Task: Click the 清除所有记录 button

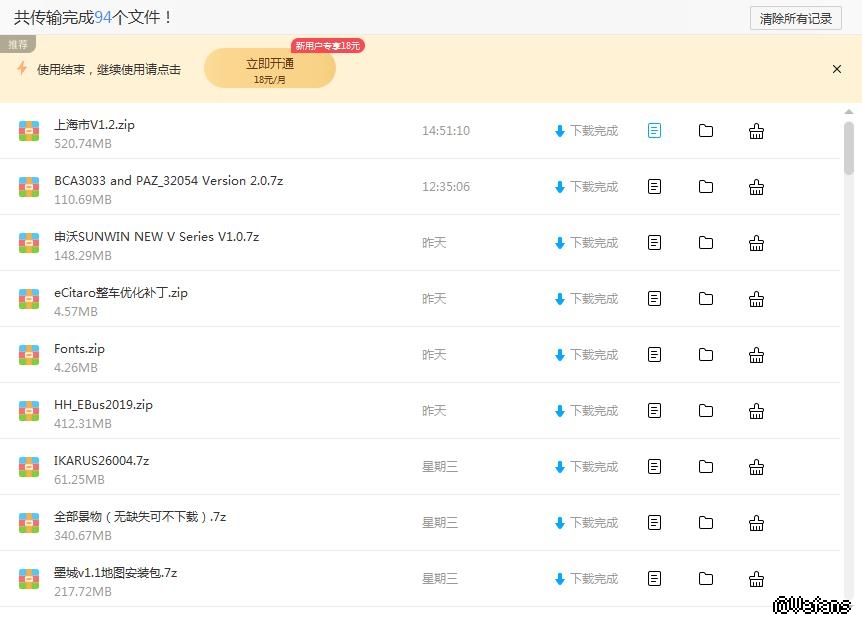Action: [x=795, y=19]
